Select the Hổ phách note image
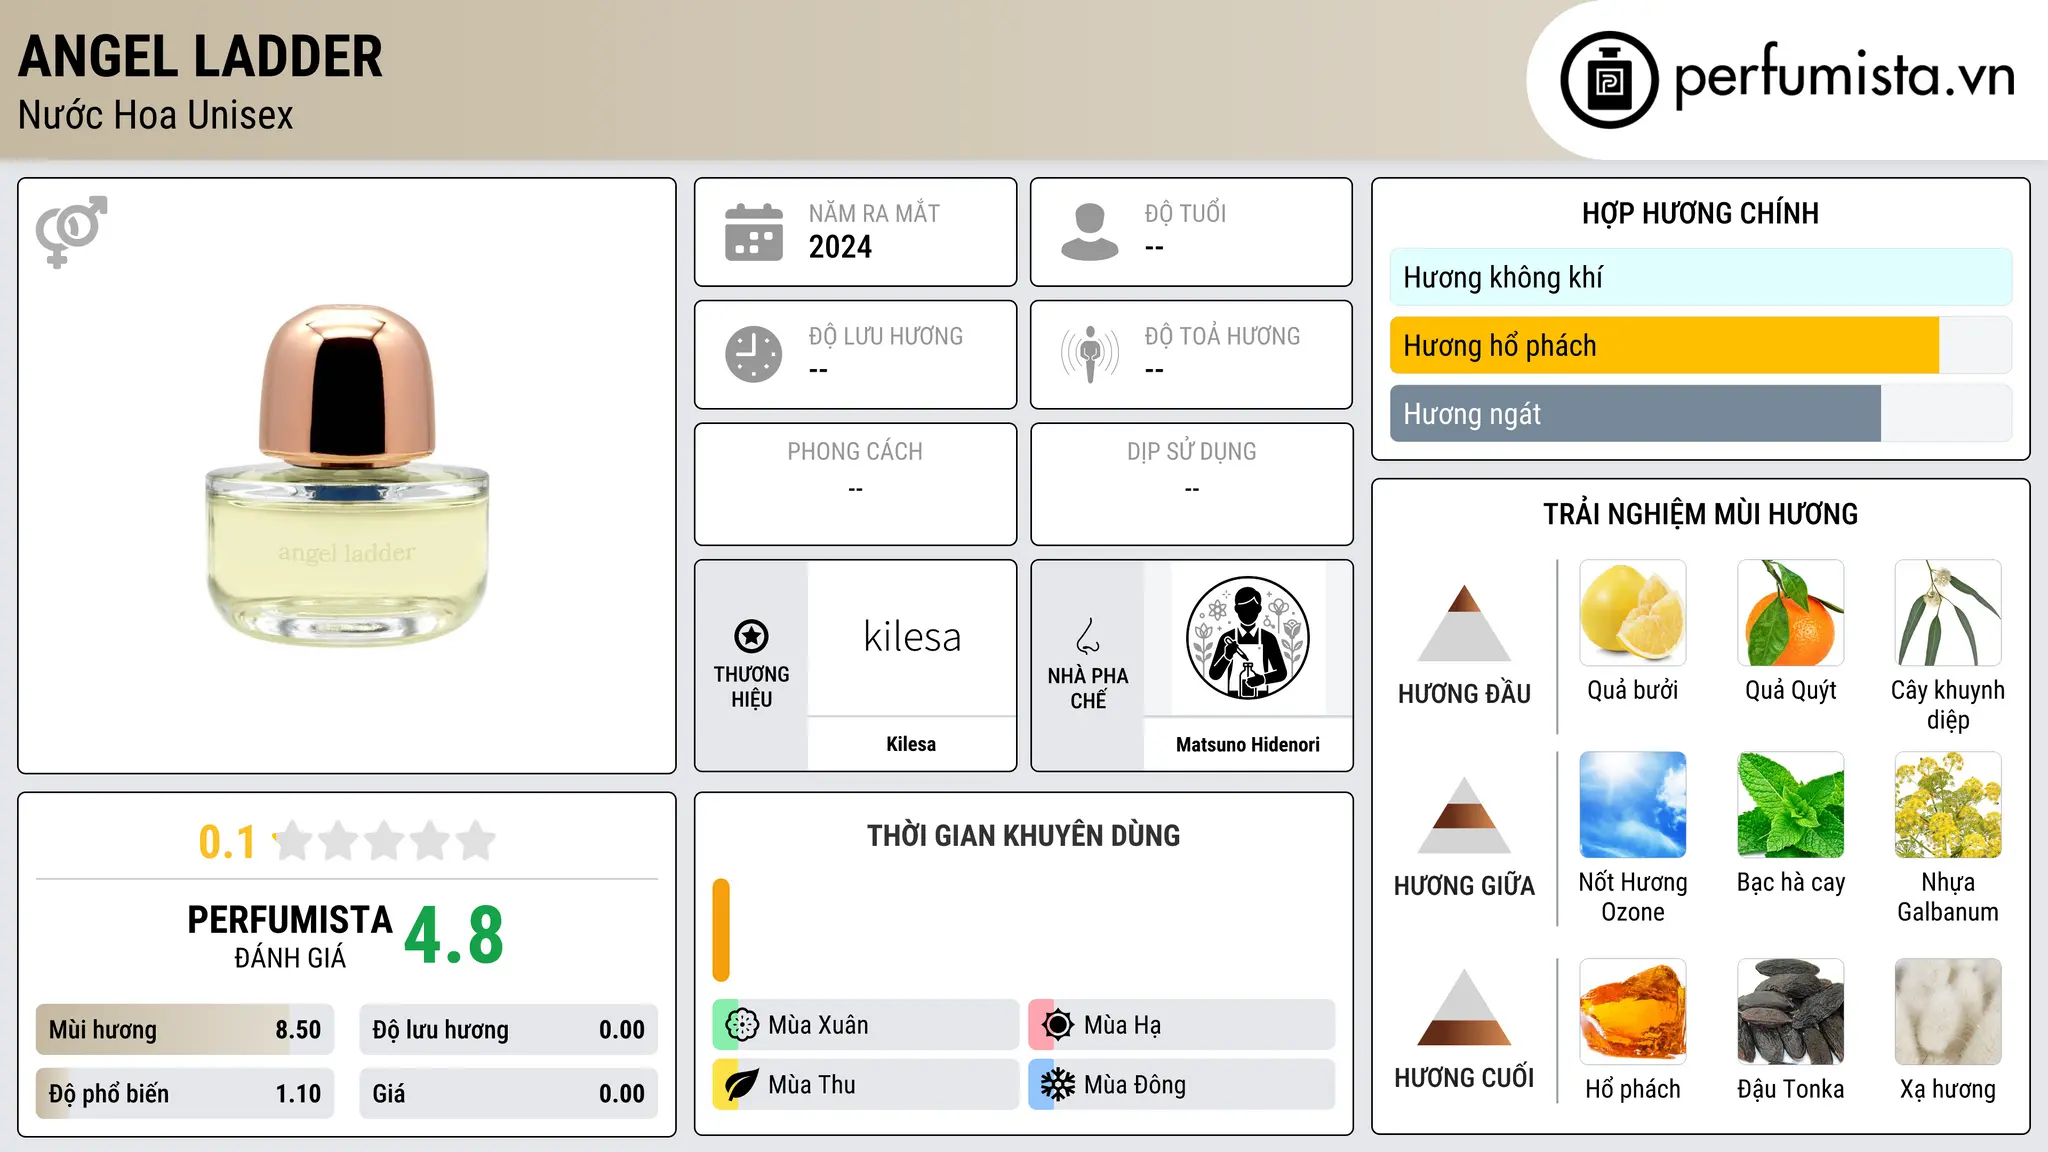This screenshot has height=1152, width=2048. click(1633, 1012)
